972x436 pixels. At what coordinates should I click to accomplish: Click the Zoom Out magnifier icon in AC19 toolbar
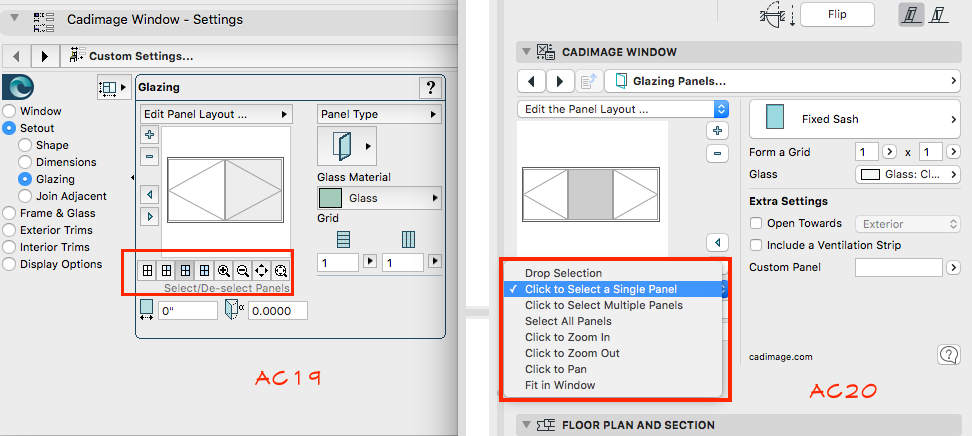(243, 270)
